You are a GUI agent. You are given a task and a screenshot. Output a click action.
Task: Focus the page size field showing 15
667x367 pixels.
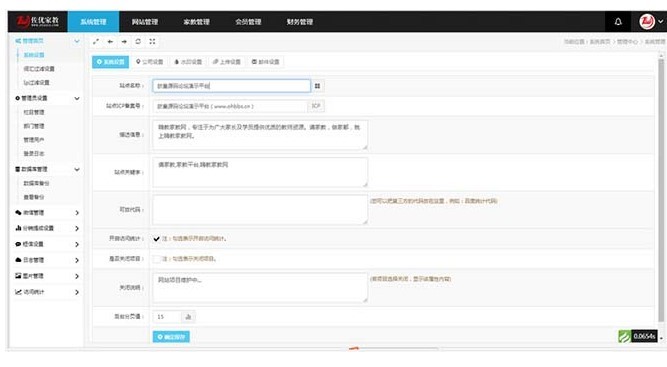tap(167, 317)
